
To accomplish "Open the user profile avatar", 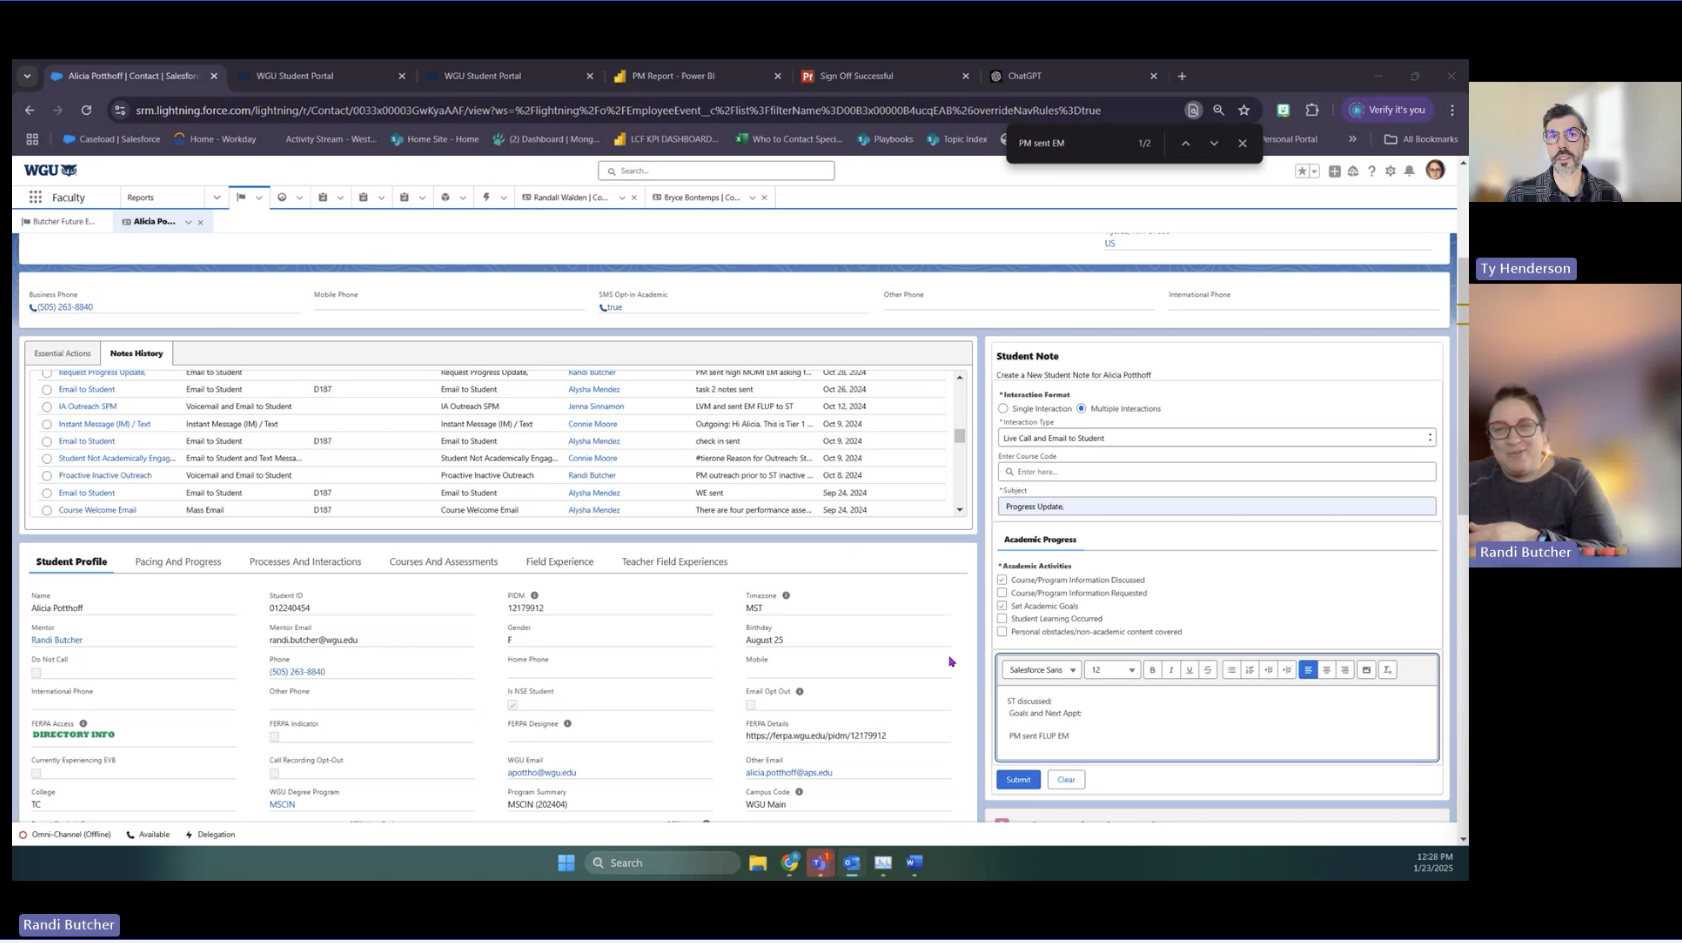I will coord(1435,170).
